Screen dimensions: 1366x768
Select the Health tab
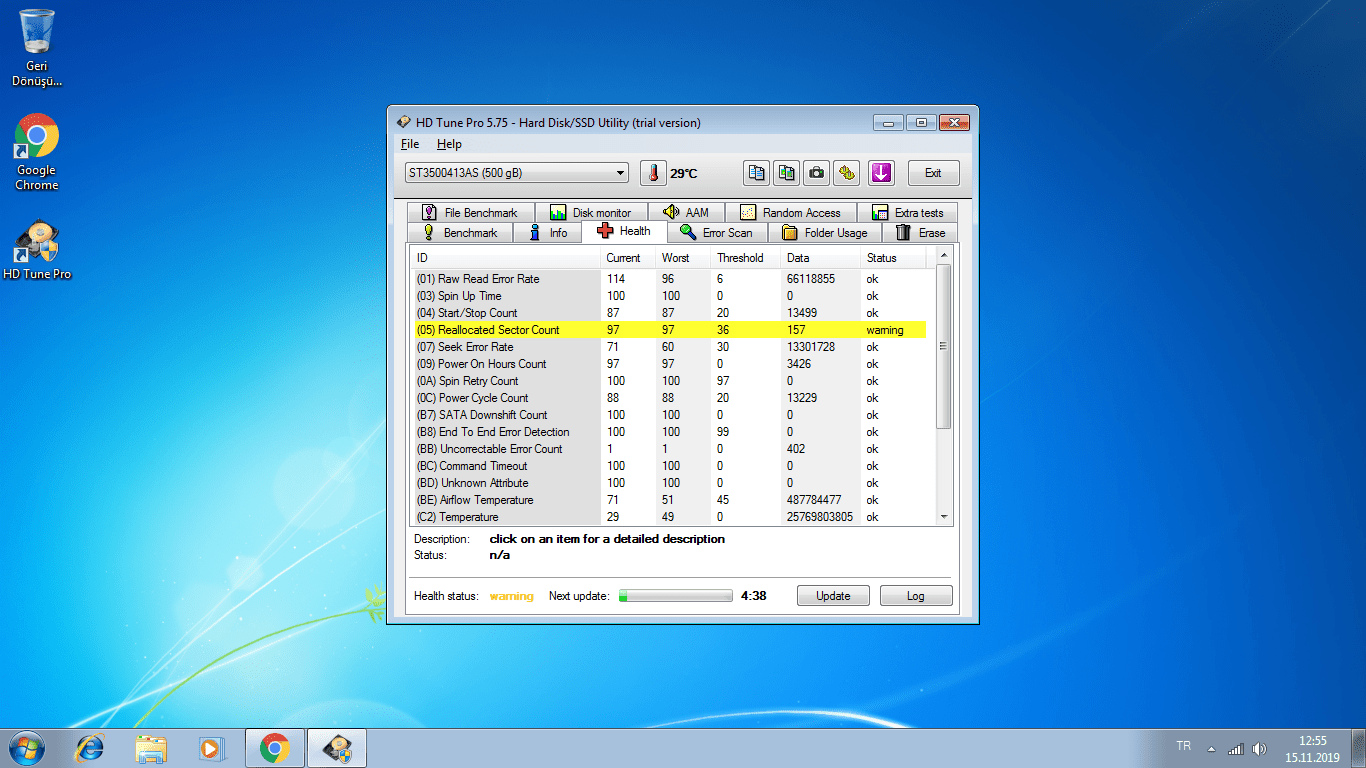point(624,231)
